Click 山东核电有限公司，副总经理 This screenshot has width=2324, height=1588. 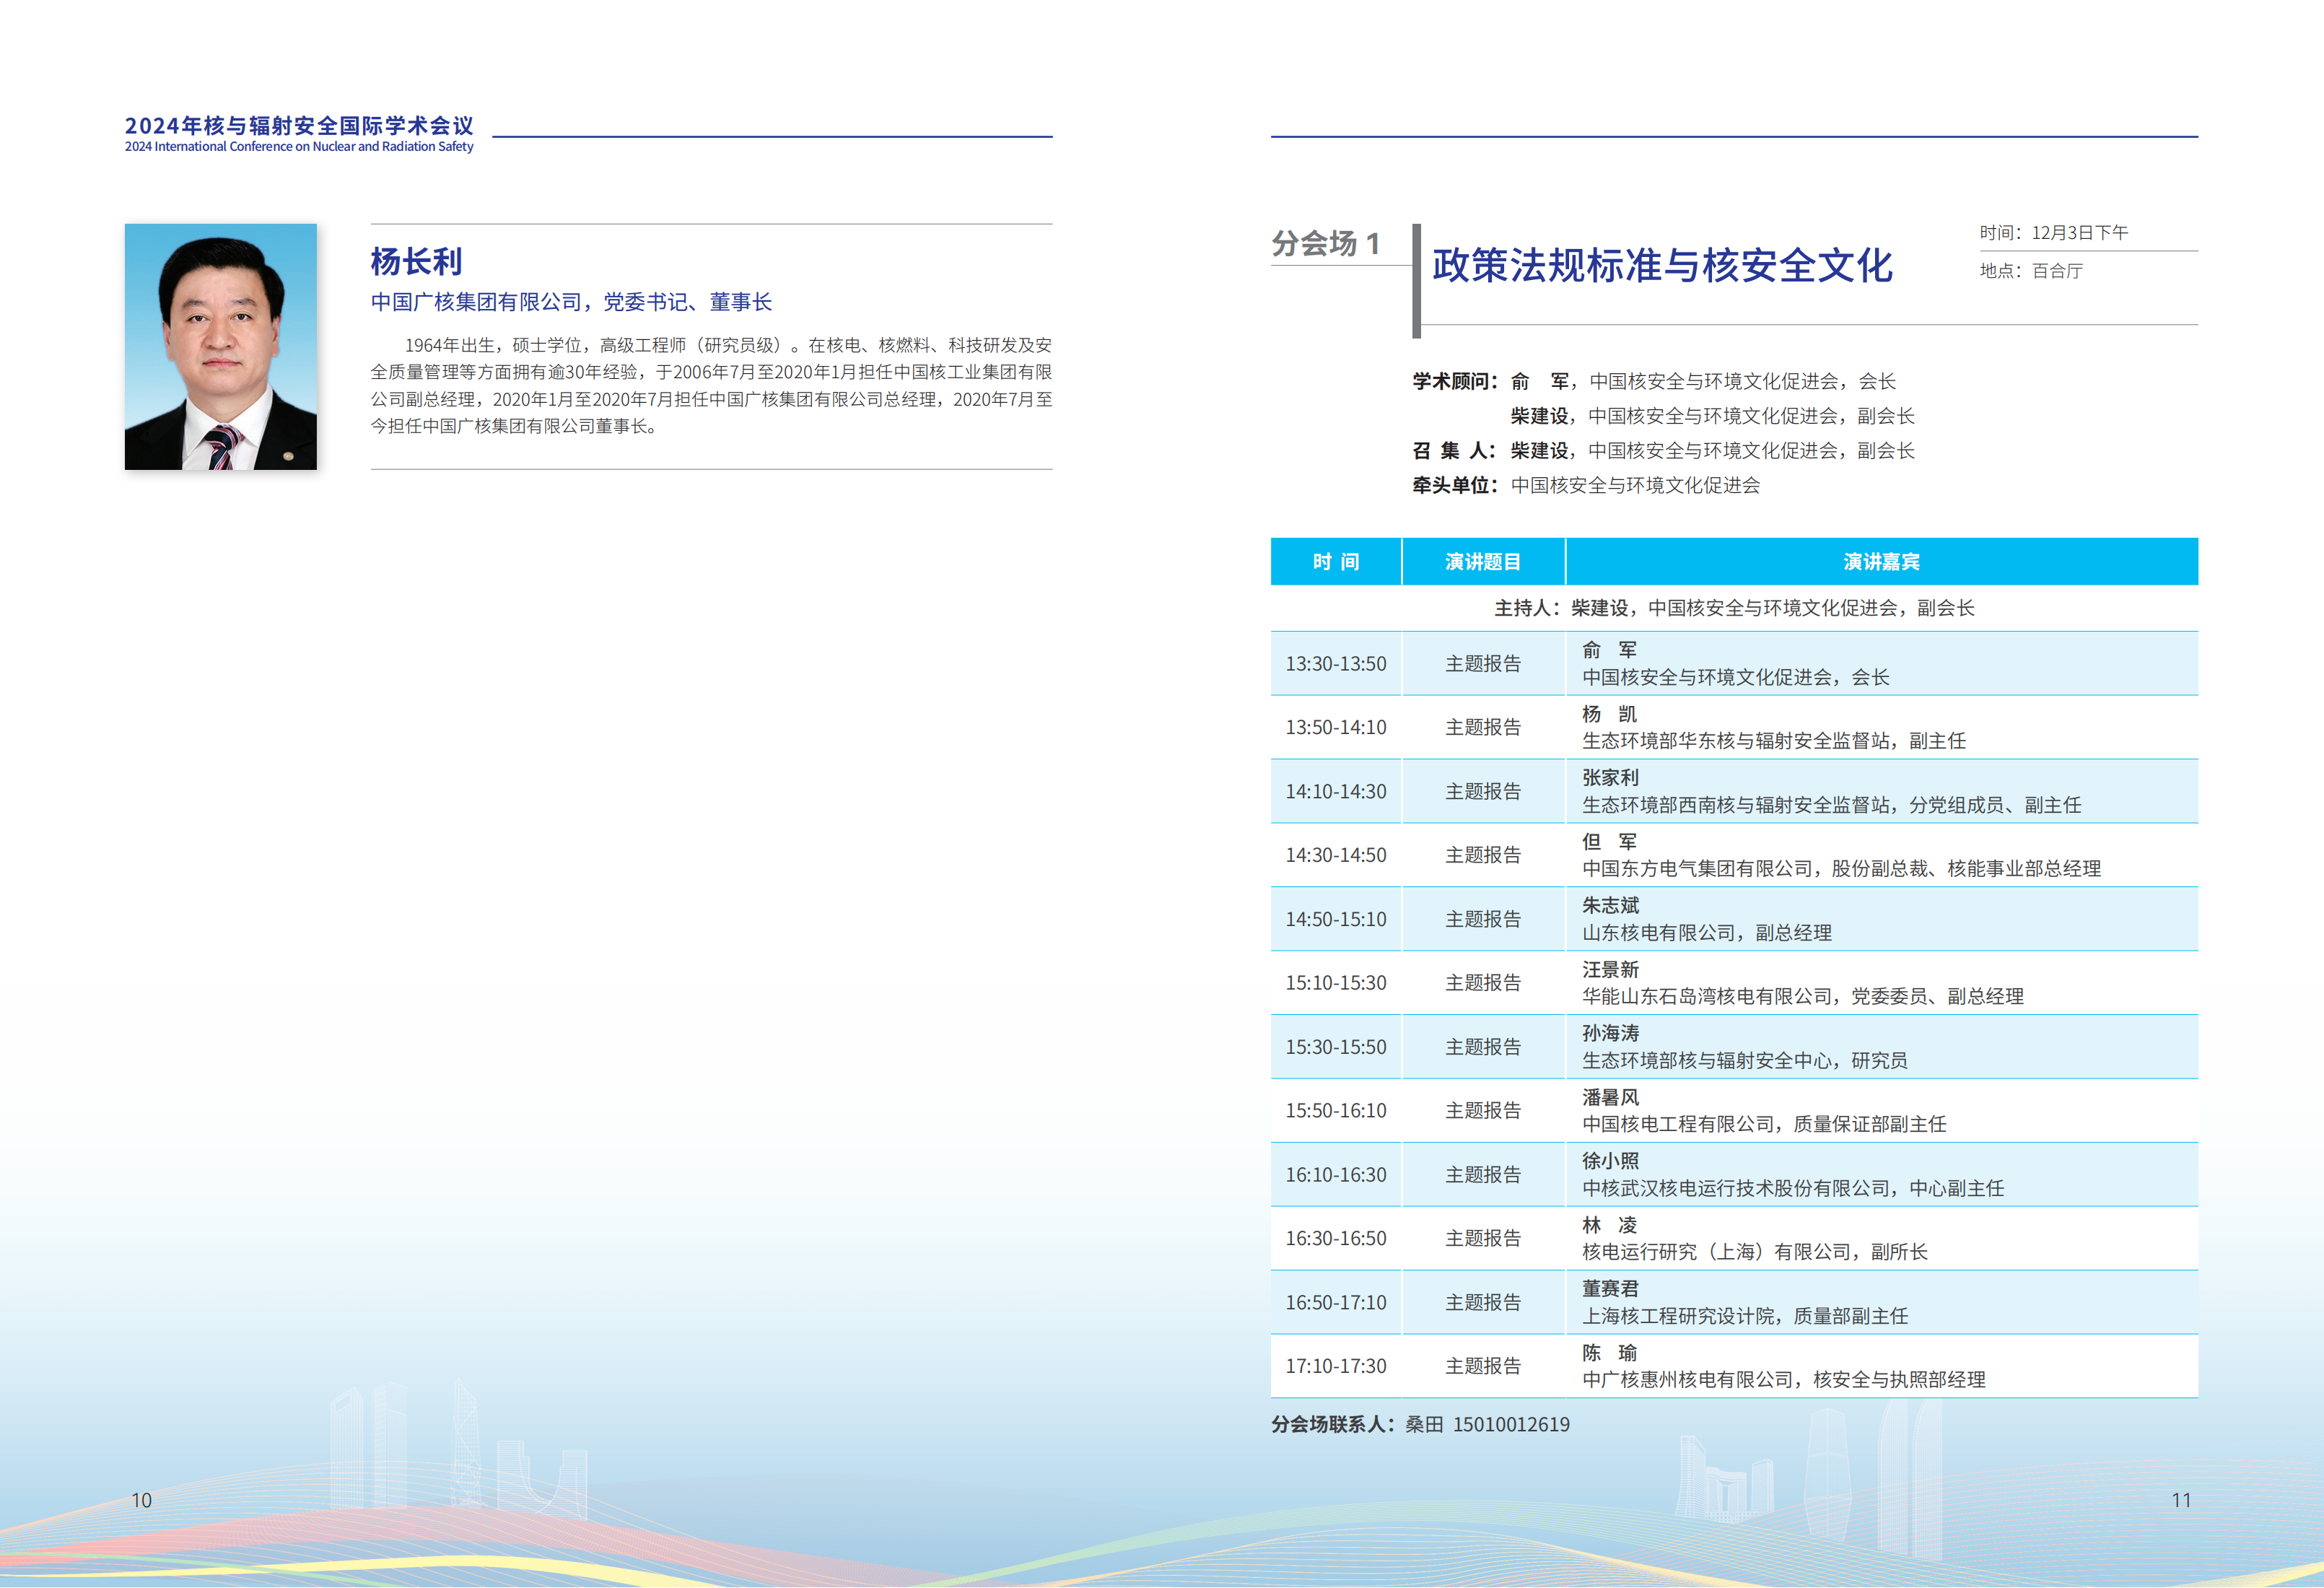1707,933
